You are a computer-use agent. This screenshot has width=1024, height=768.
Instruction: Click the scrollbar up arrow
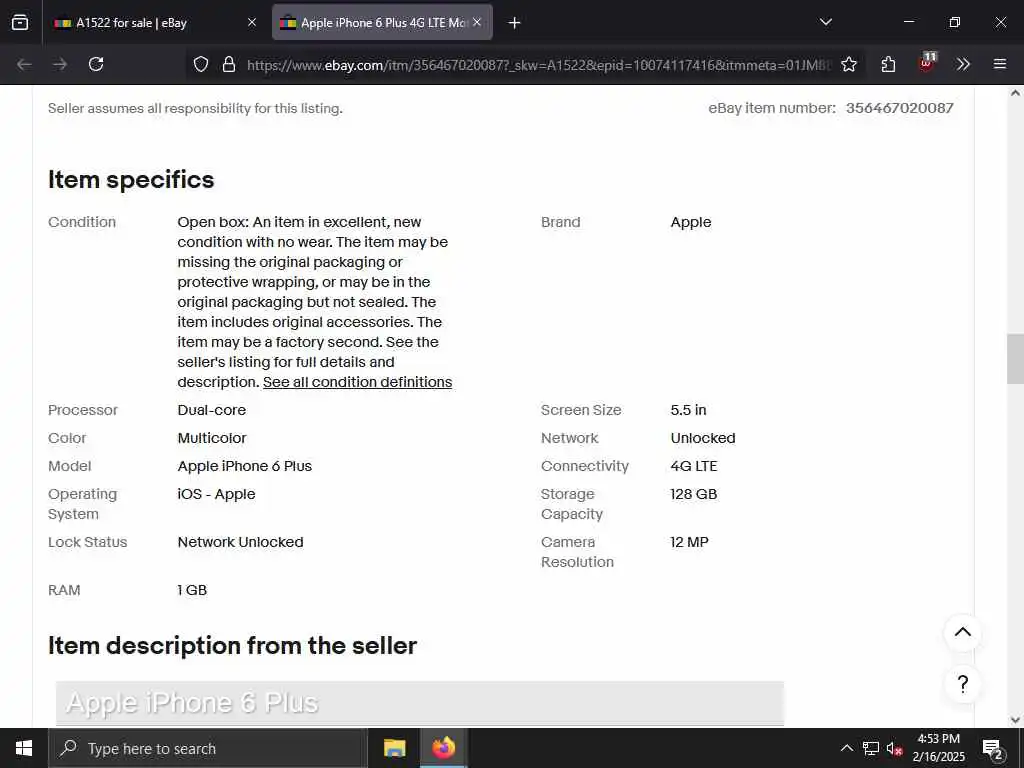(1015, 93)
